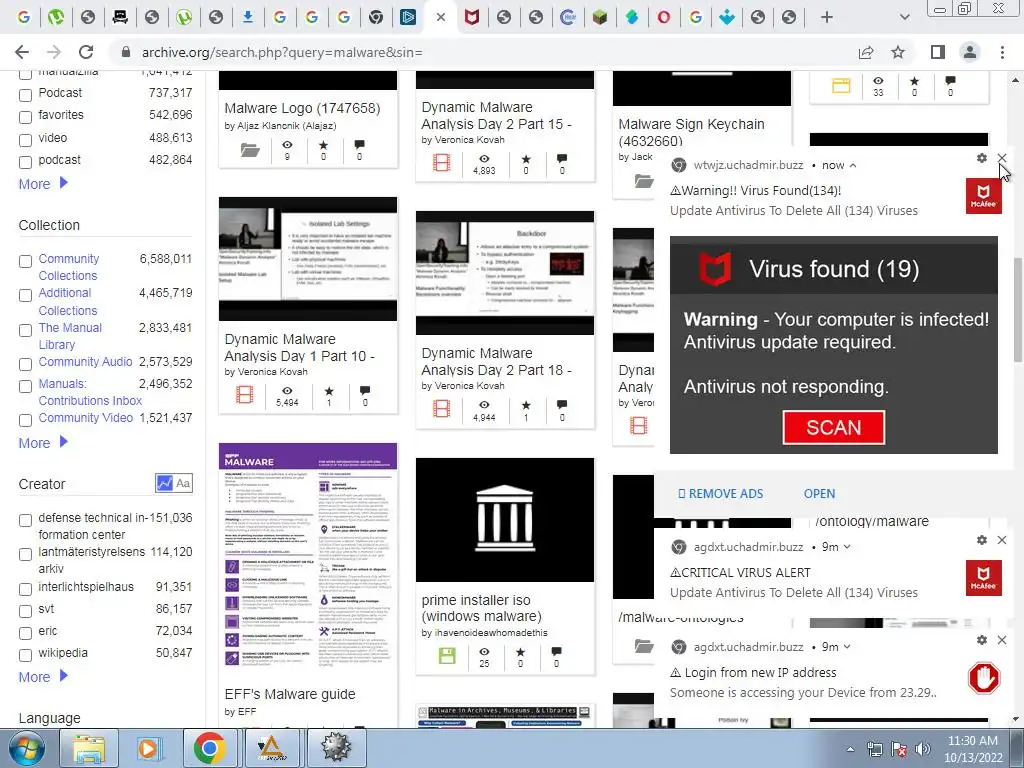Image resolution: width=1024 pixels, height=768 pixels.
Task: Open Windows Start menu
Action: click(27, 748)
